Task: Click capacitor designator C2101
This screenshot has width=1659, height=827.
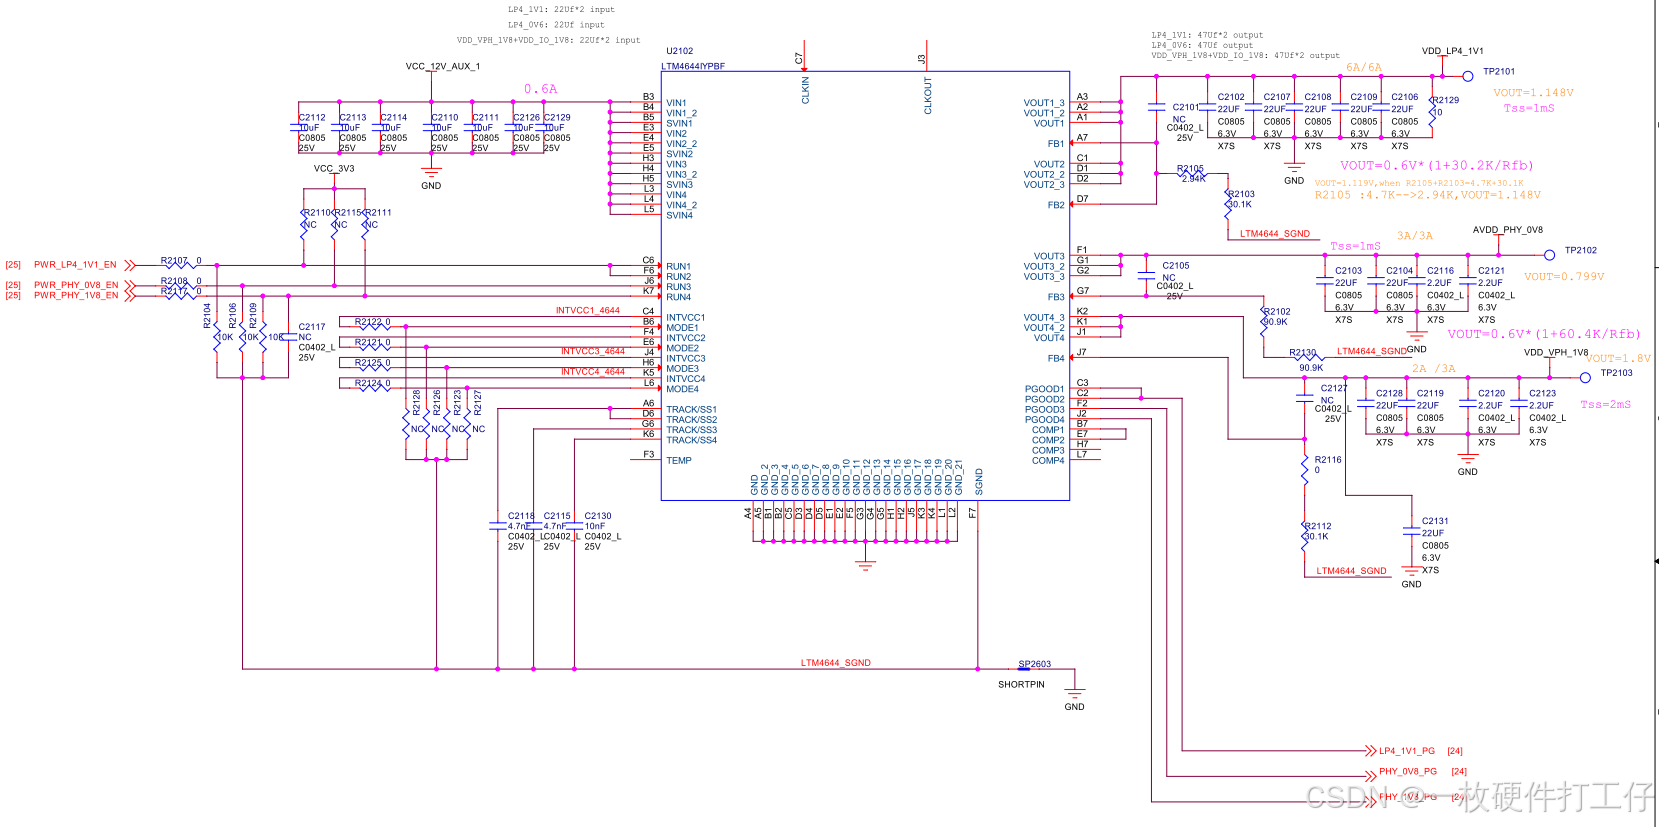Action: pos(1187,107)
